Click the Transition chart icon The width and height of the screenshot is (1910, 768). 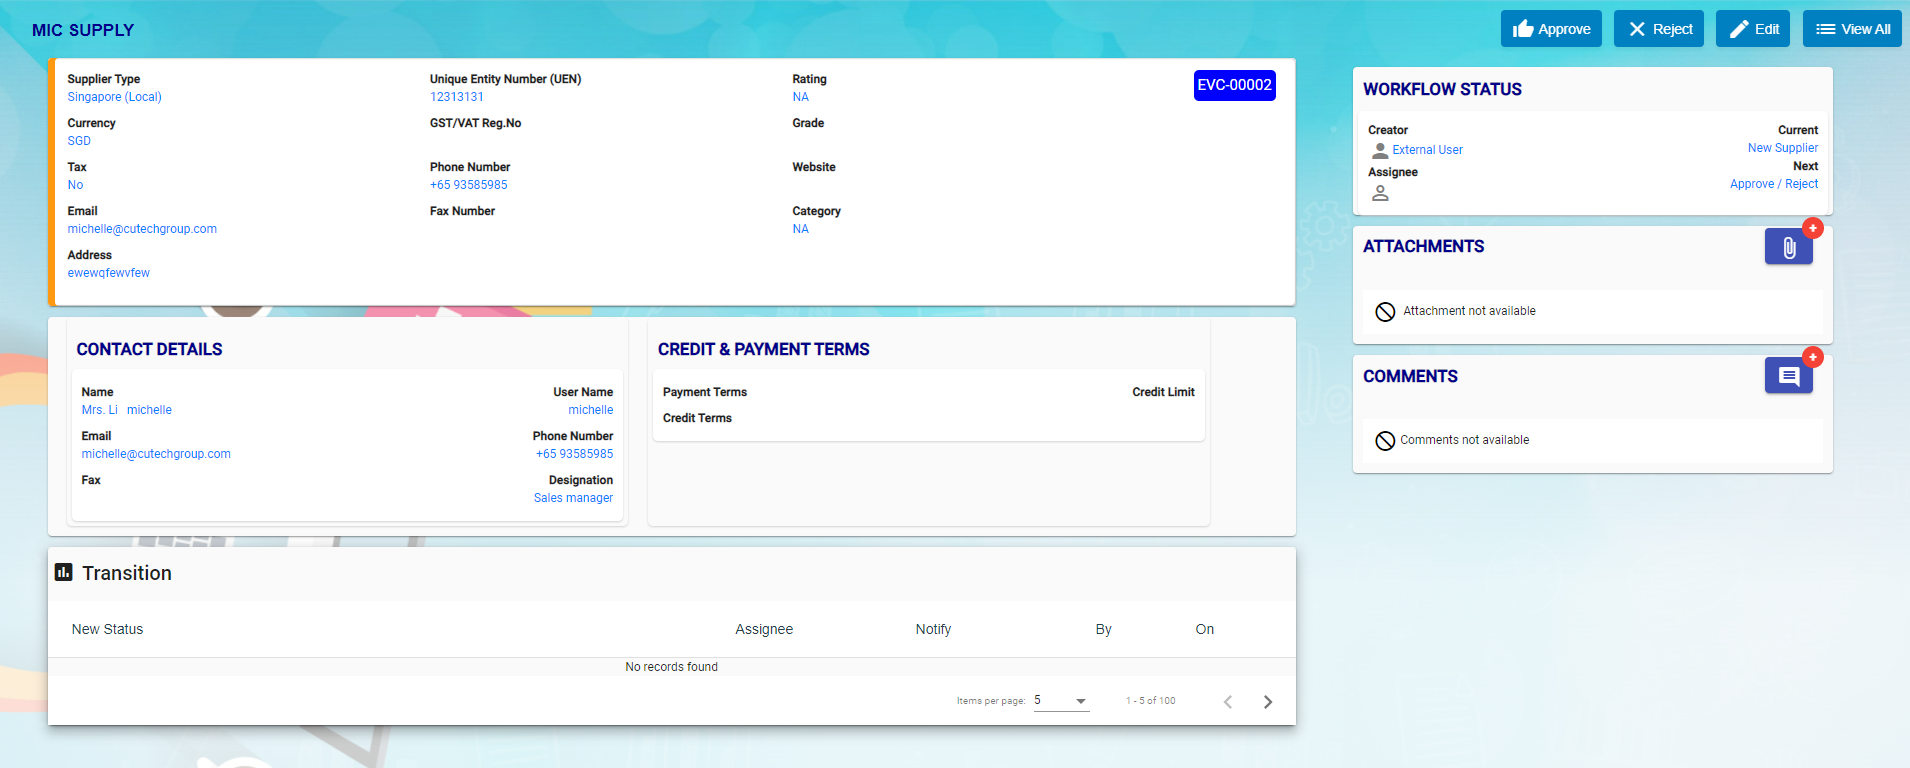[x=63, y=572]
